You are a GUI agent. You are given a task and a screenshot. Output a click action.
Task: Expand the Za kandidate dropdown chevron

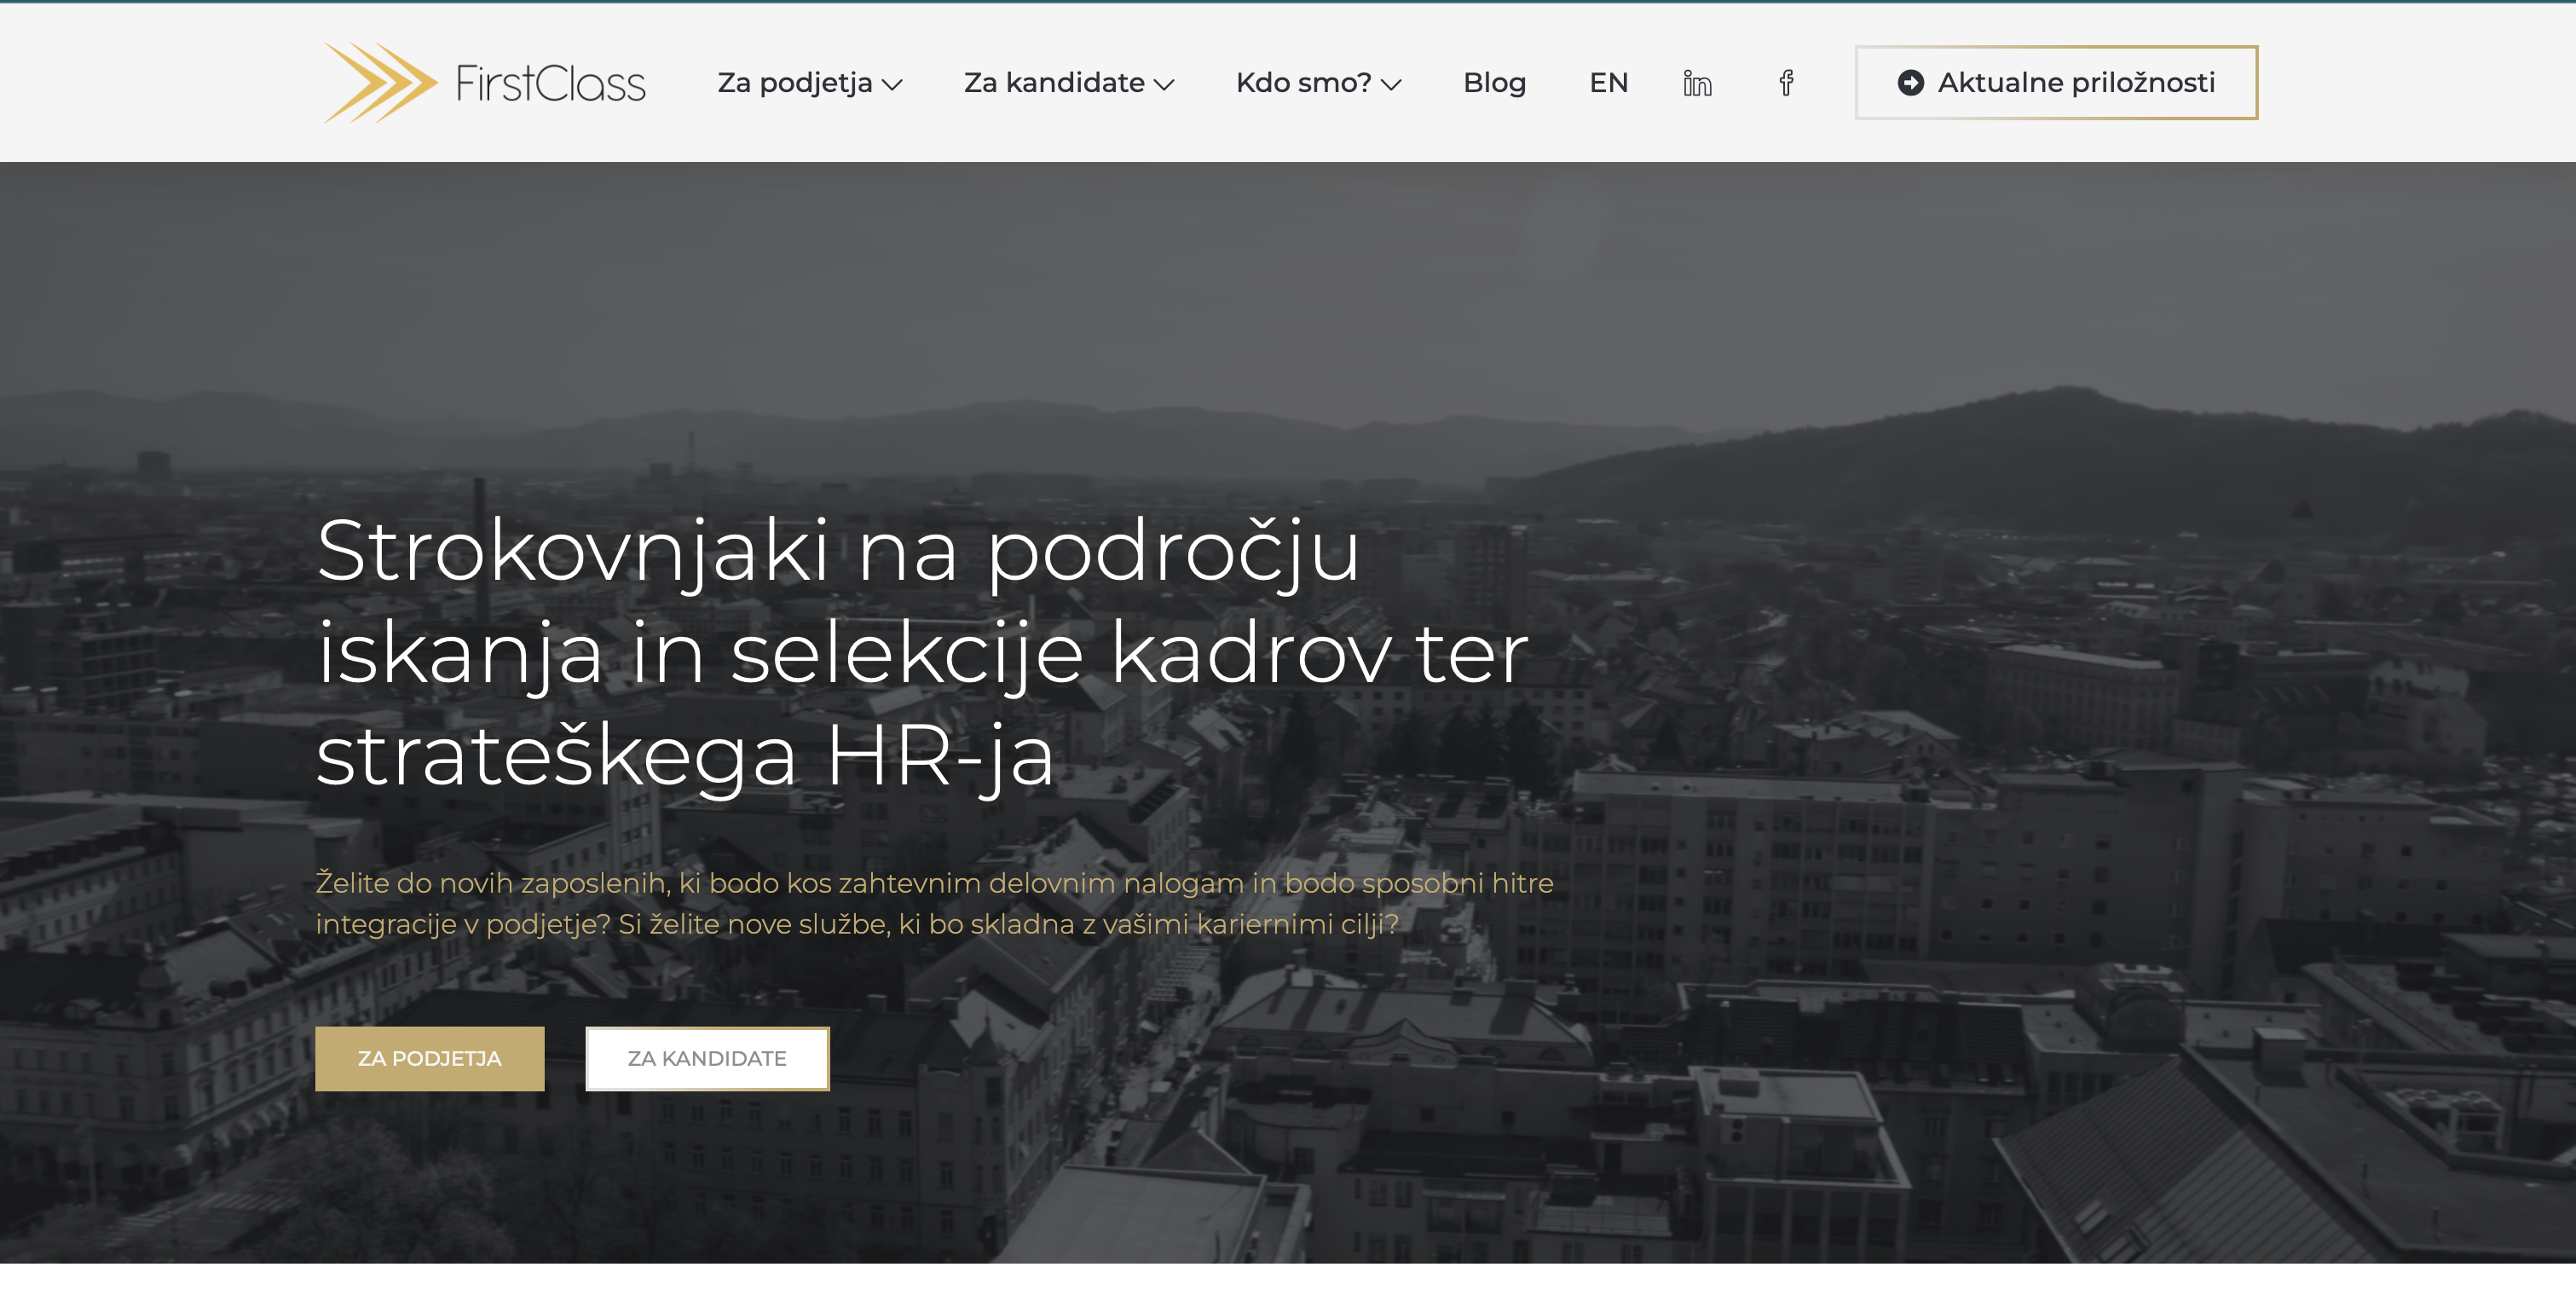click(1163, 85)
